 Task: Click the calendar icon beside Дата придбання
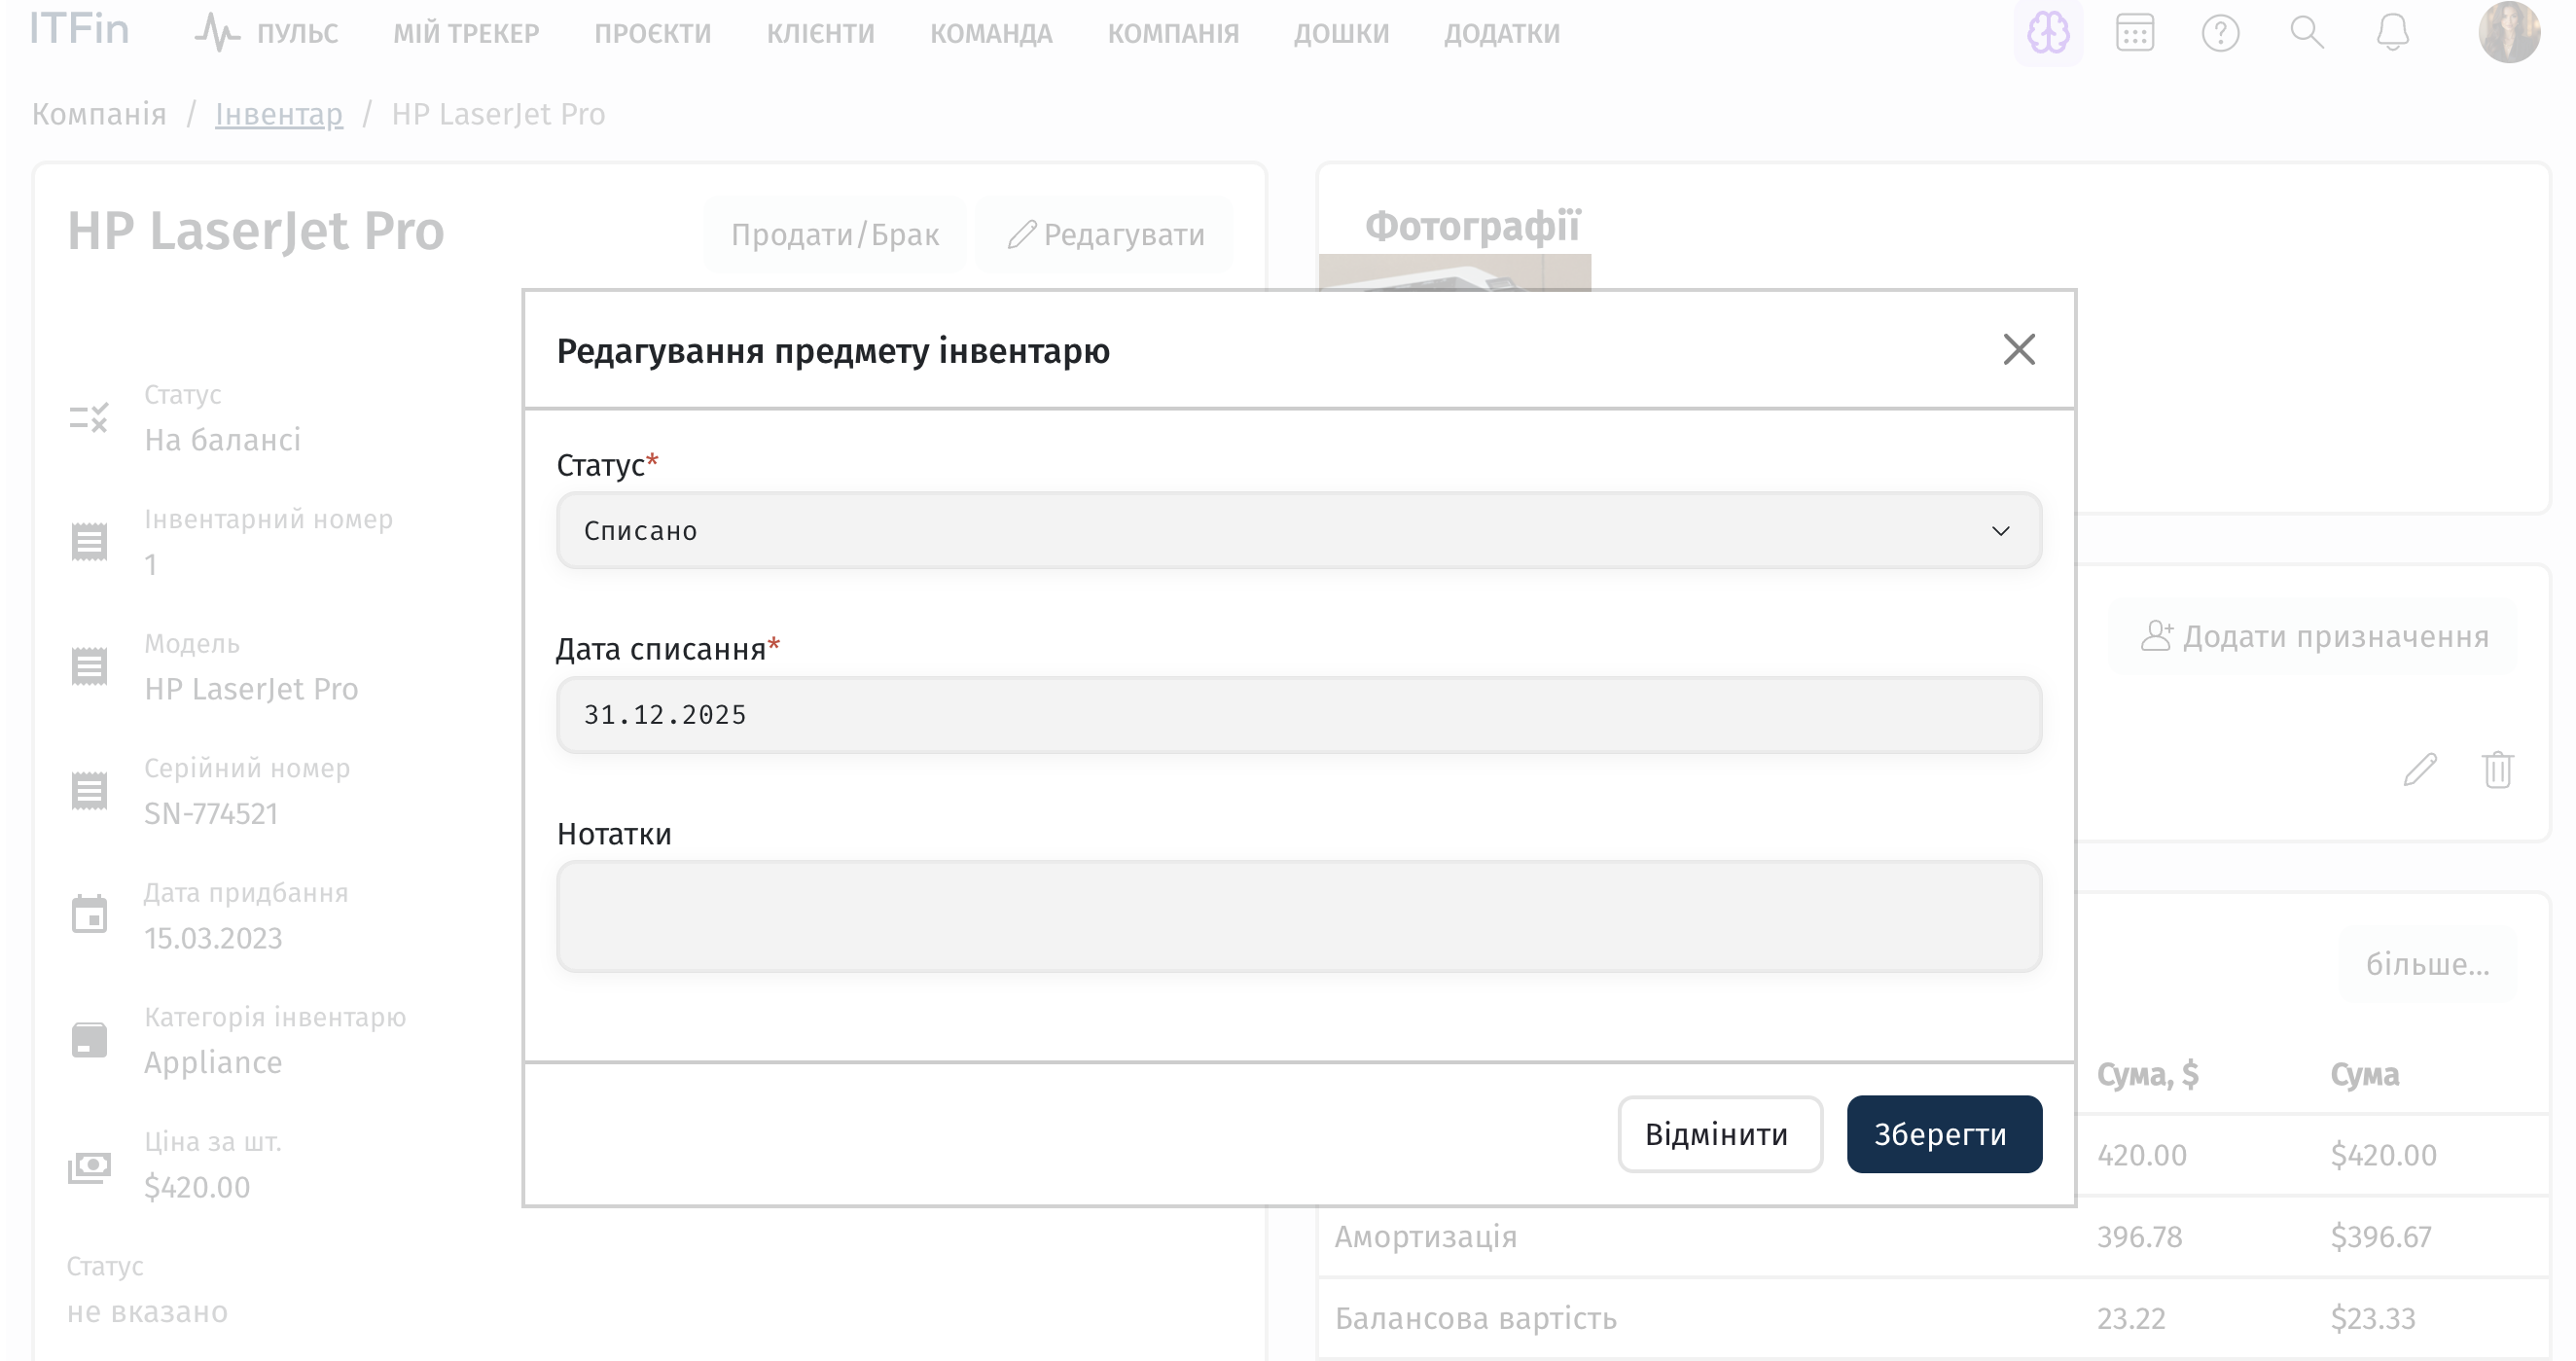point(89,914)
